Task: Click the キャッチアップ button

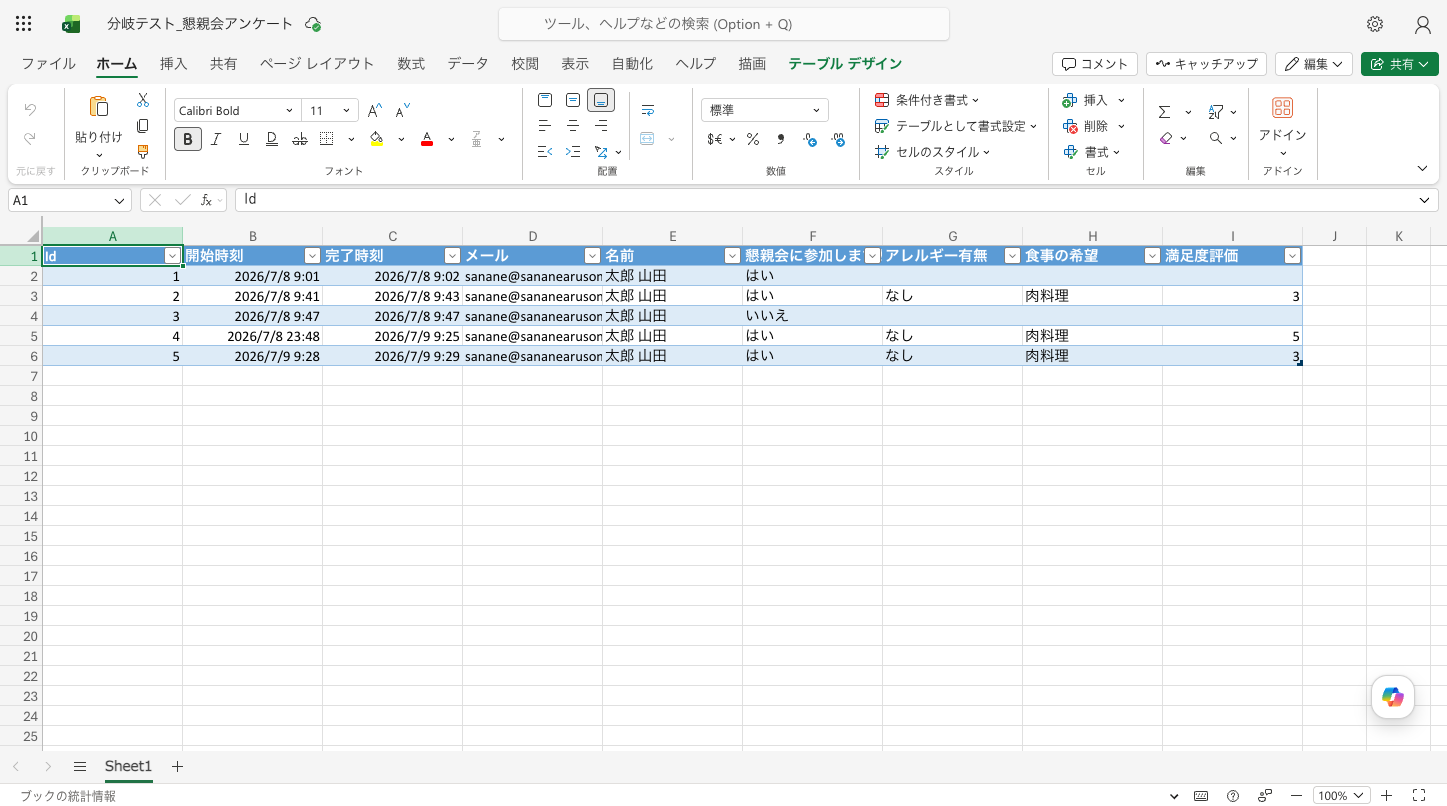Action: 1206,64
